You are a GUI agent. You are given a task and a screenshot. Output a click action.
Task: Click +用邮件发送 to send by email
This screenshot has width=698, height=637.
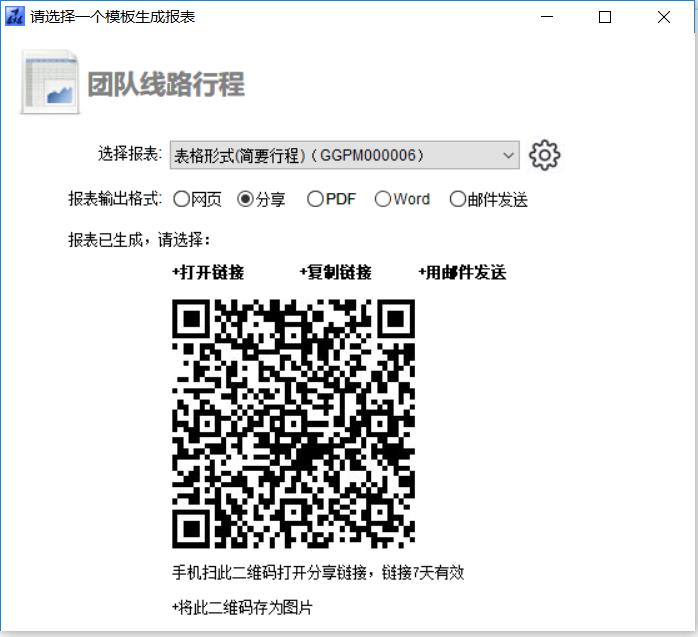point(462,272)
